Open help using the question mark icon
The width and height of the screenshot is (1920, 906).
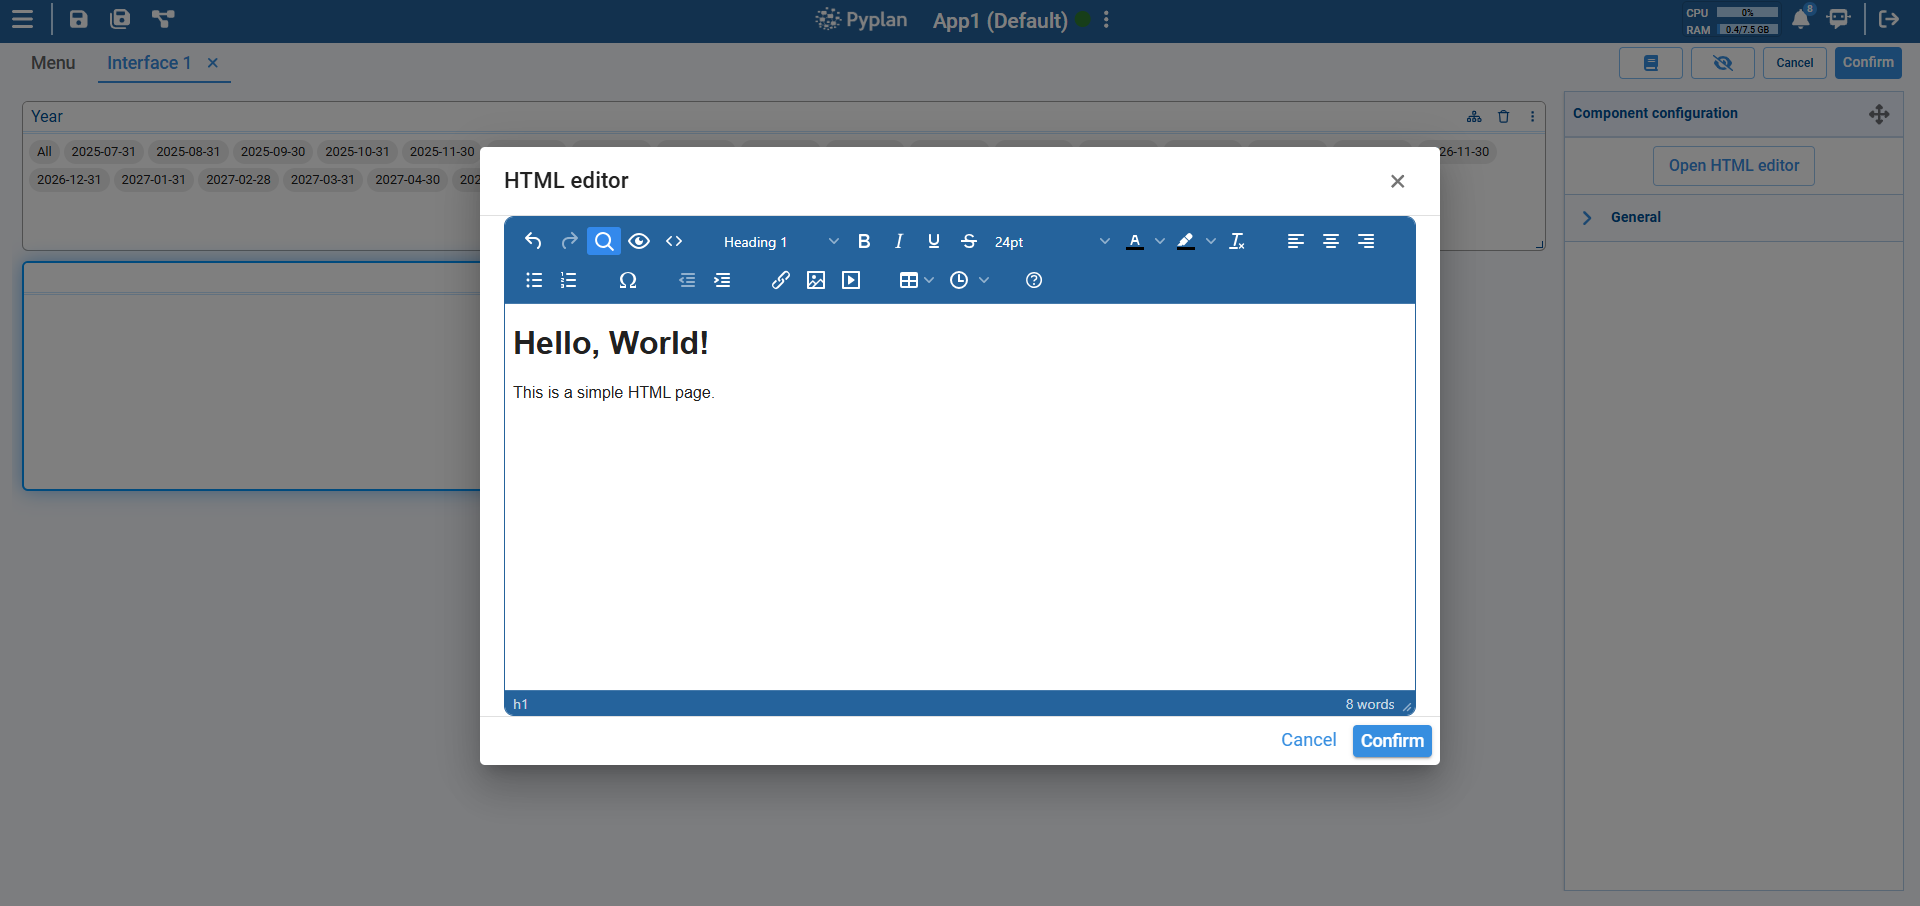point(1034,281)
